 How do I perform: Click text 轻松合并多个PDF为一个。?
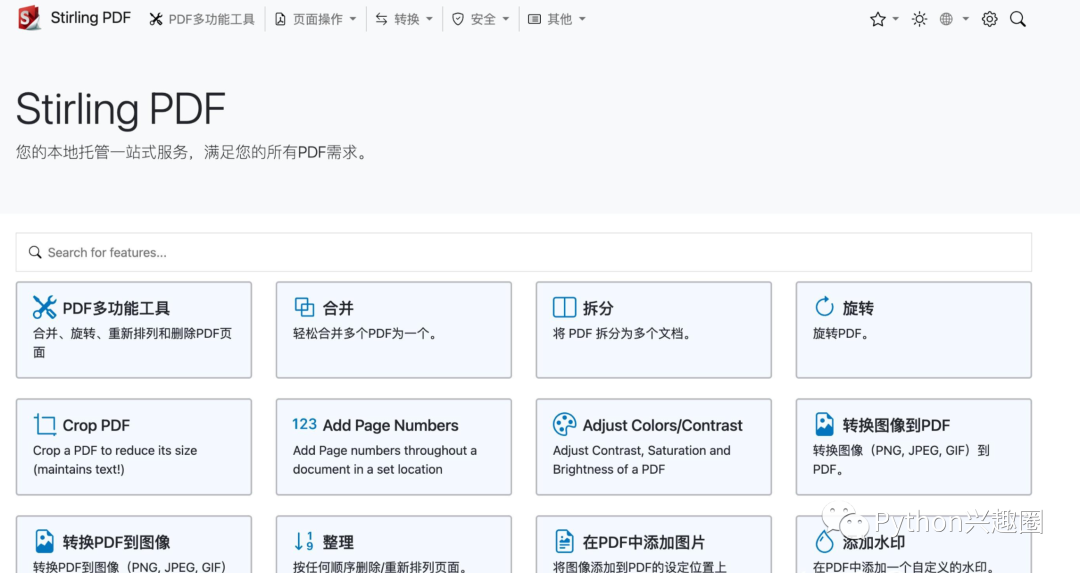pyautogui.click(x=364, y=333)
